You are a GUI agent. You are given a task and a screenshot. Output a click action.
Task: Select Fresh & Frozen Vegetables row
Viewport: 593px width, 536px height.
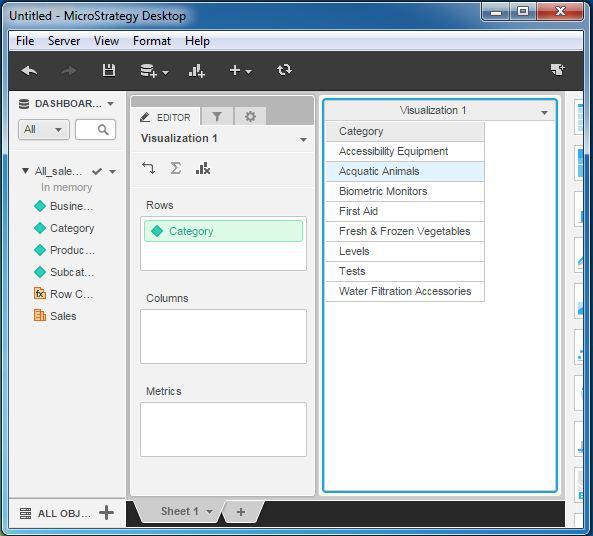pyautogui.click(x=405, y=231)
